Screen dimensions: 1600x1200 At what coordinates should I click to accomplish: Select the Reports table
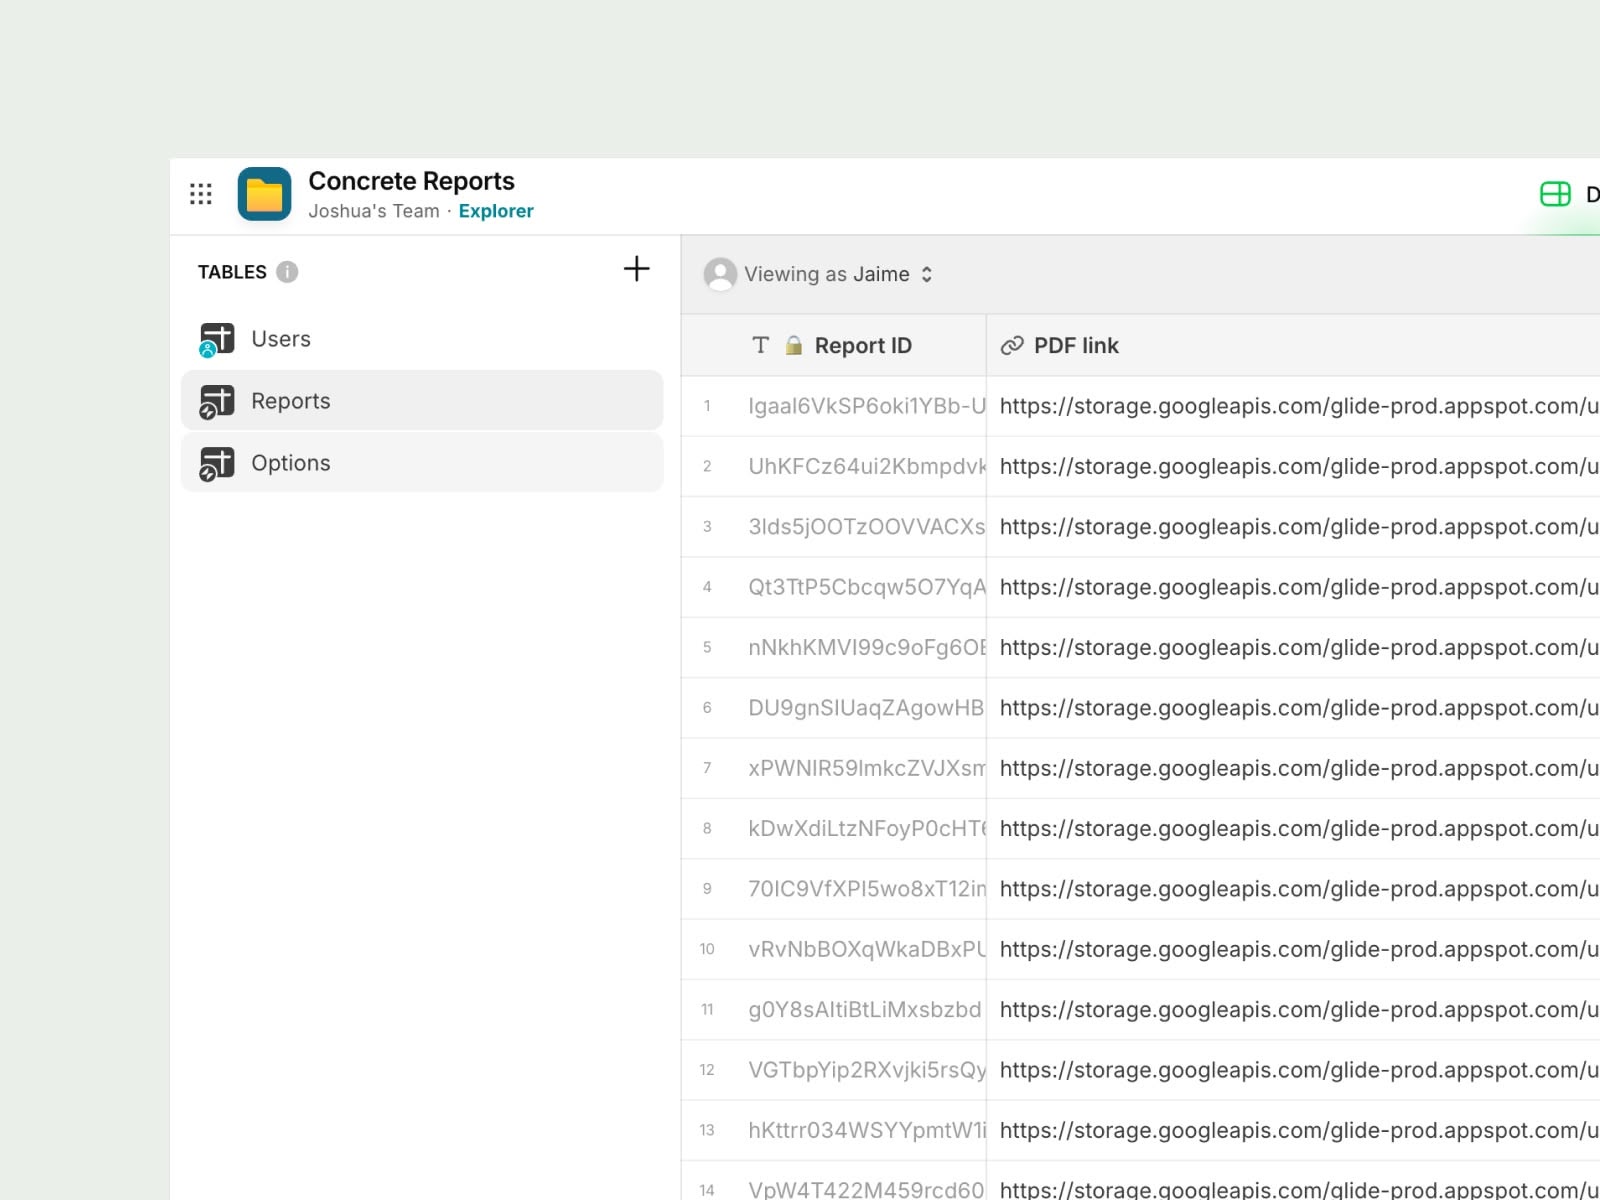click(x=422, y=401)
